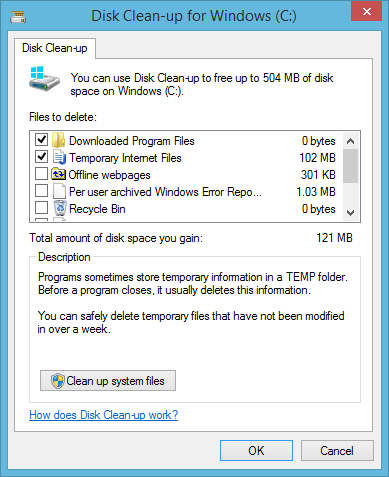Click the file list scroll up arrow
389x477 pixels.
tap(350, 141)
